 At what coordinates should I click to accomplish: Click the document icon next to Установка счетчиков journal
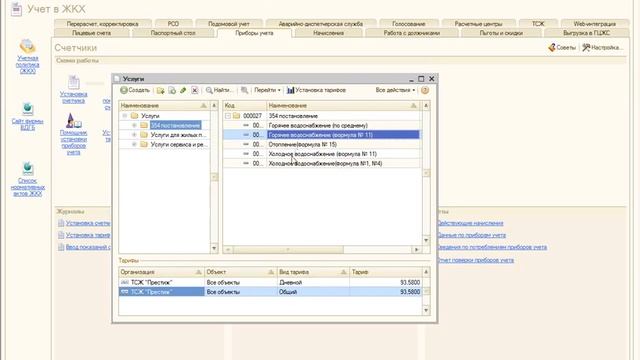click(x=61, y=223)
